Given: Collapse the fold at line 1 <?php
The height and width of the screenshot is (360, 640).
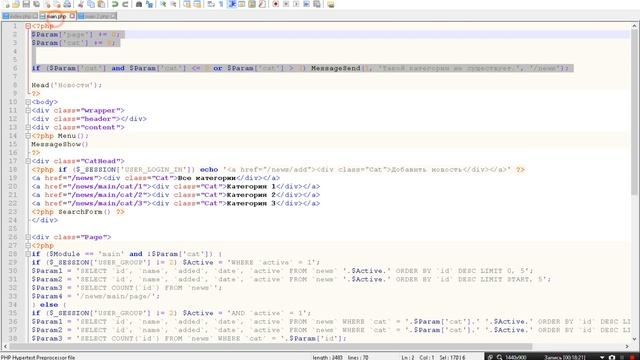Looking at the screenshot, I should [28, 26].
